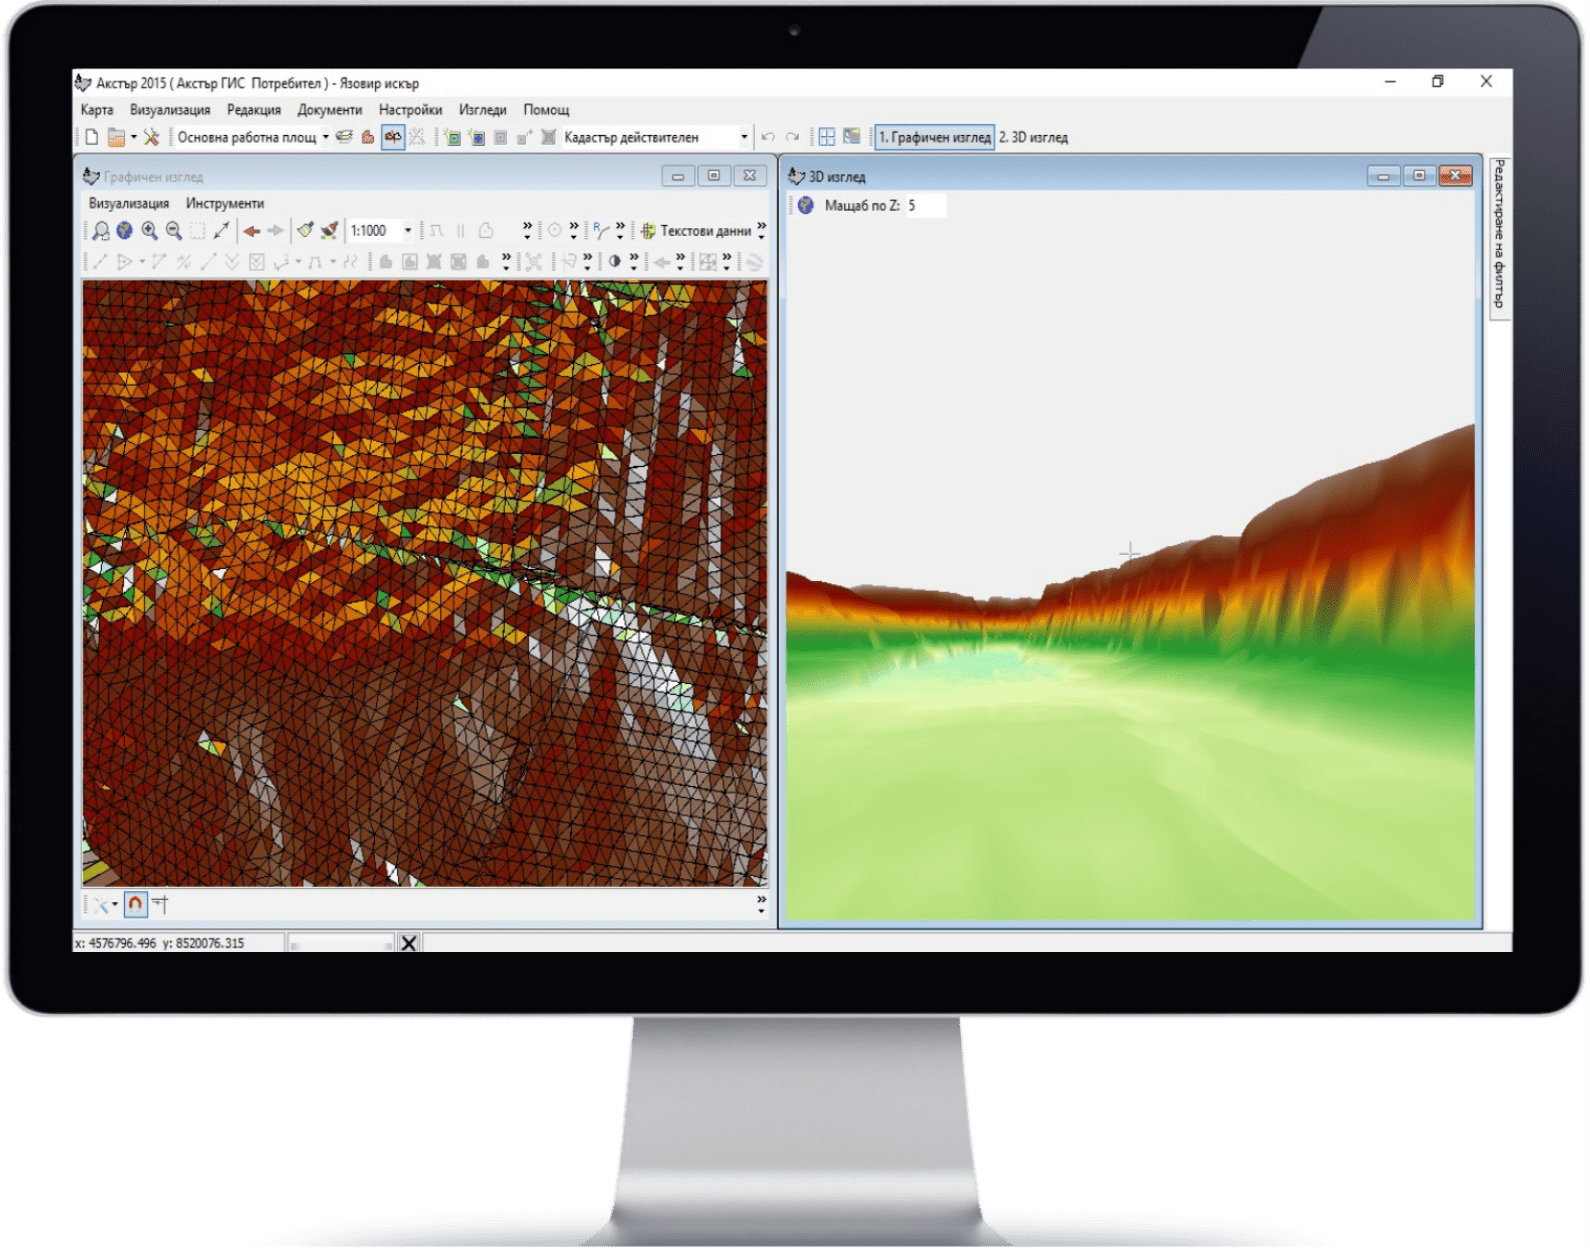Screen dimensions: 1590x1250
Task: Click the Текстови данни toolbar button
Action: point(696,231)
